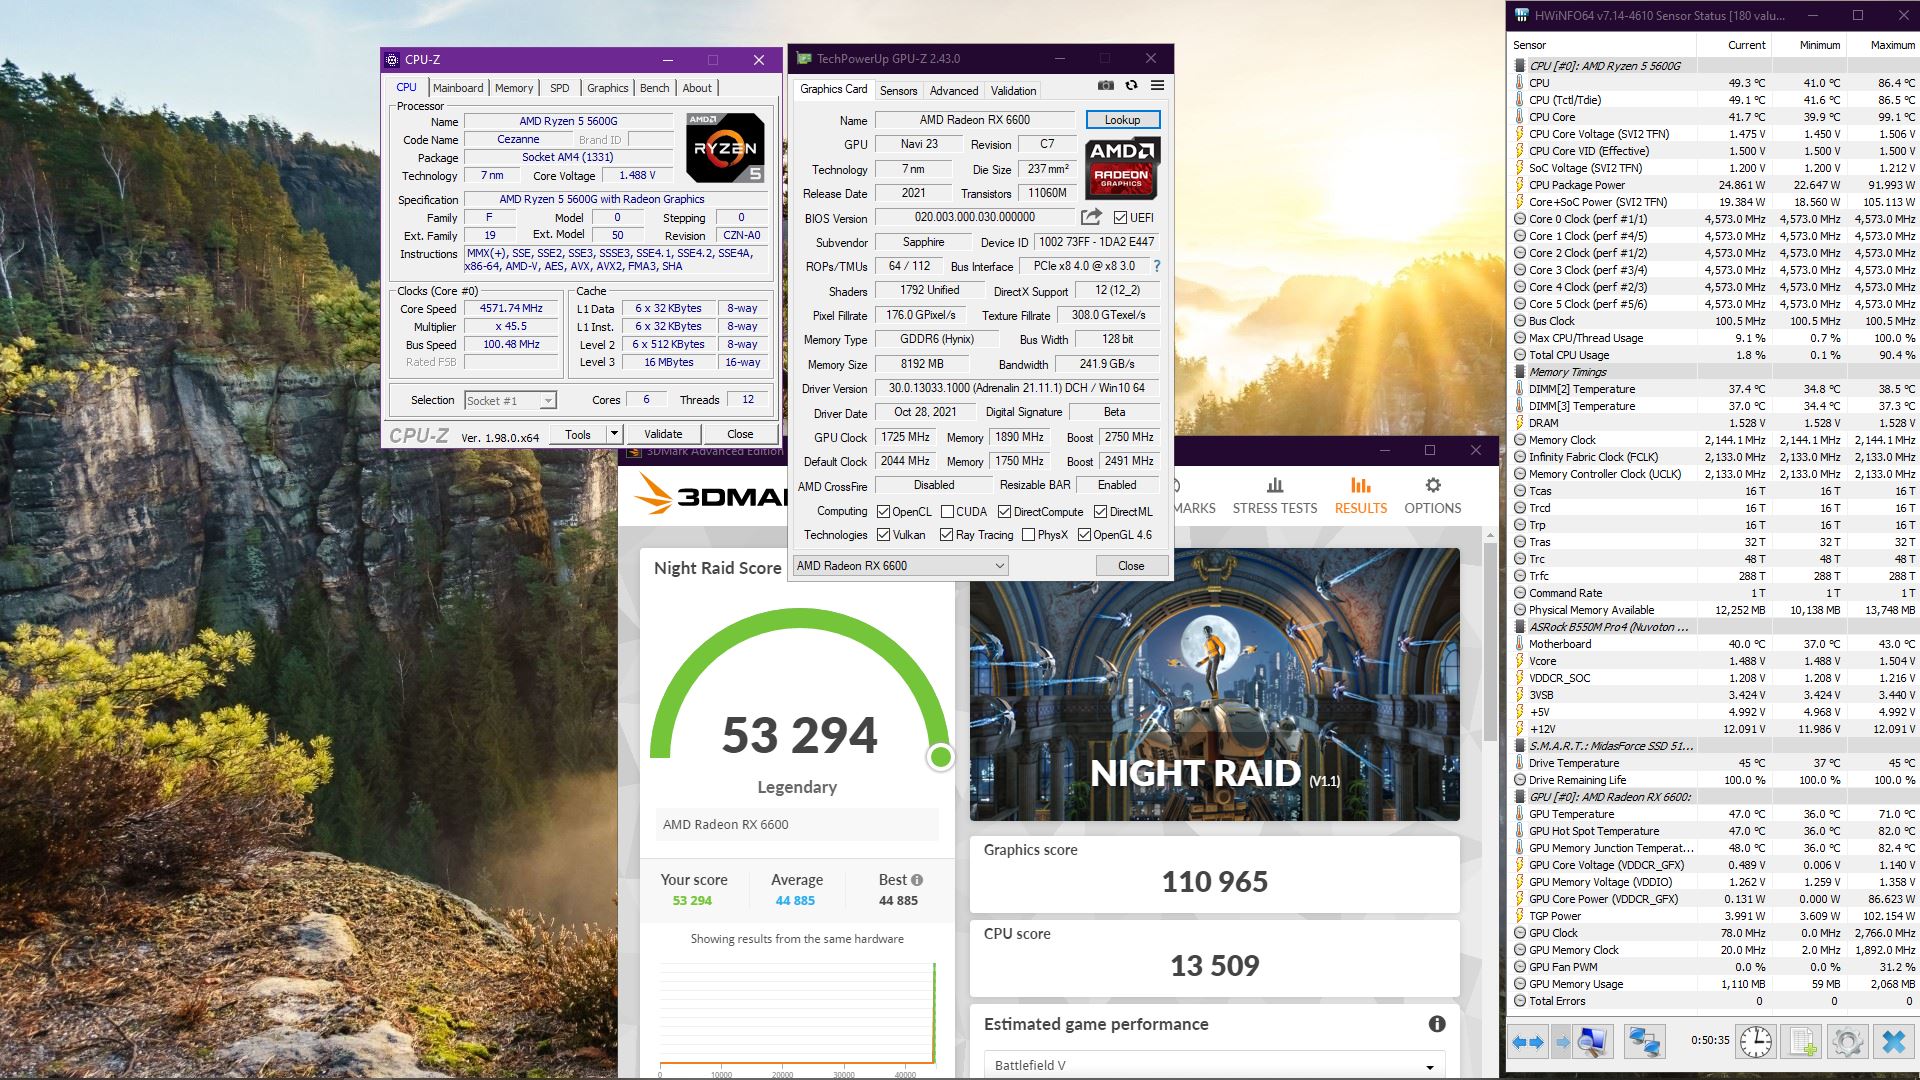
Task: Switch to the Memory tab in CPU-Z
Action: [x=514, y=88]
